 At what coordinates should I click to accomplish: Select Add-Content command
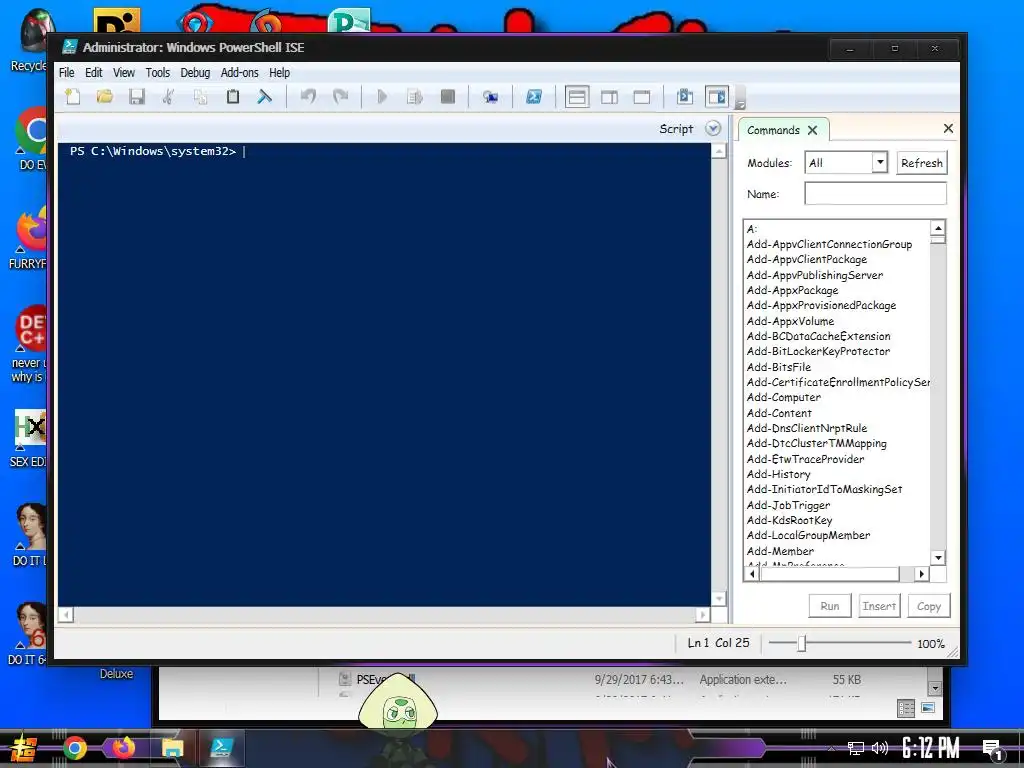tap(779, 413)
